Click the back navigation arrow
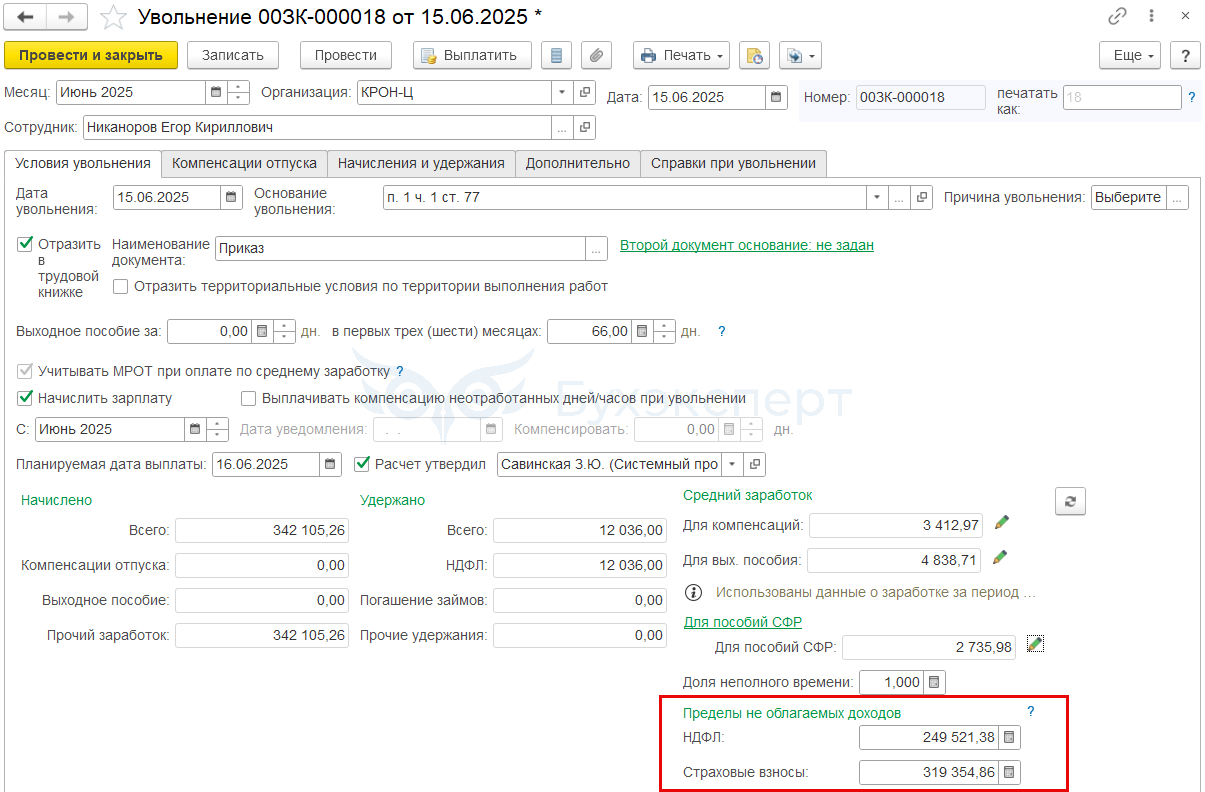The width and height of the screenshot is (1205, 792). click(x=26, y=17)
